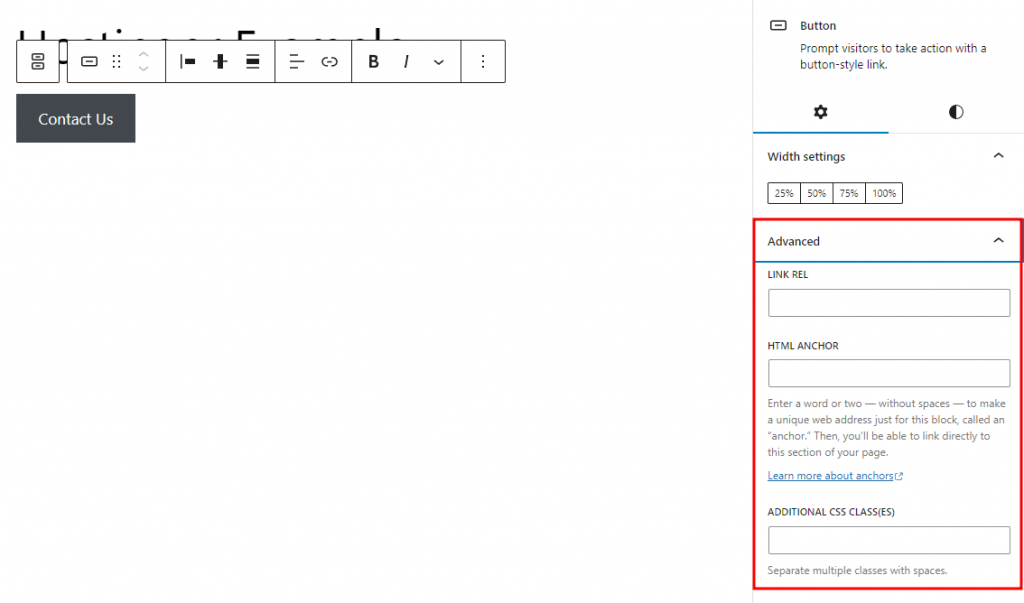The image size is (1024, 603).
Task: Click the Button title in sidebar
Action: click(818, 26)
